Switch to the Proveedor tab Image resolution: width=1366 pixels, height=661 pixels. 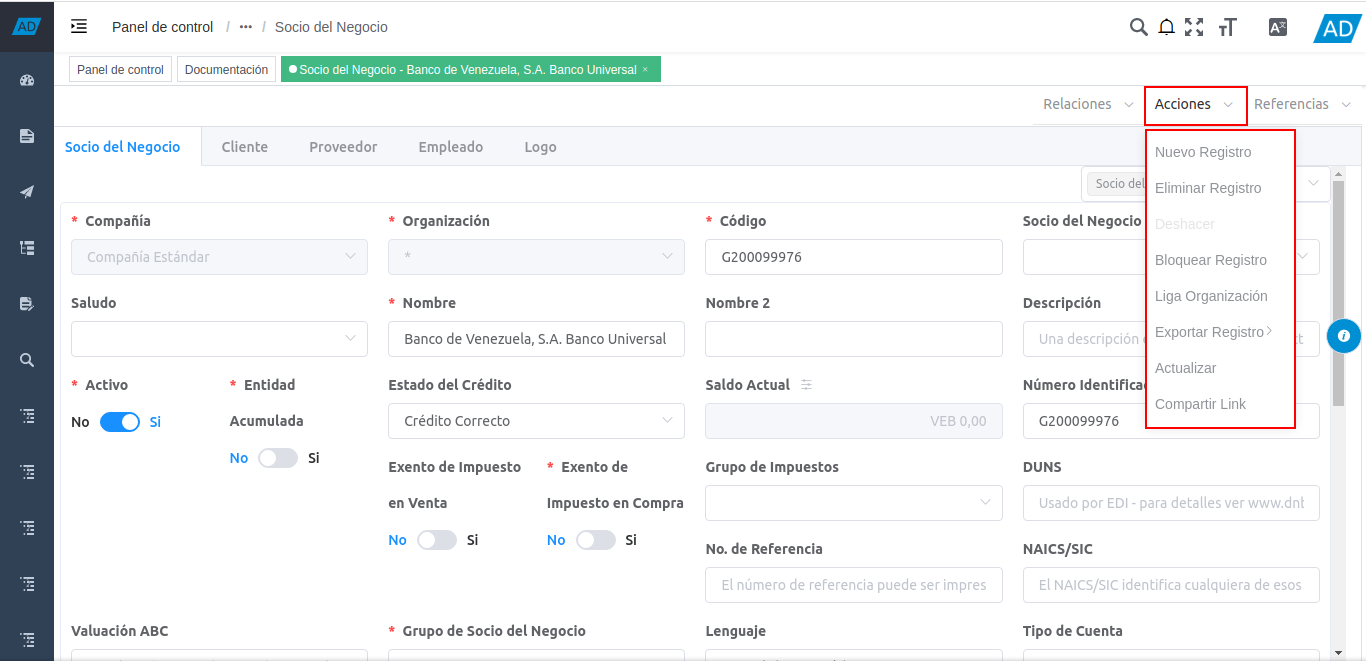pos(343,147)
